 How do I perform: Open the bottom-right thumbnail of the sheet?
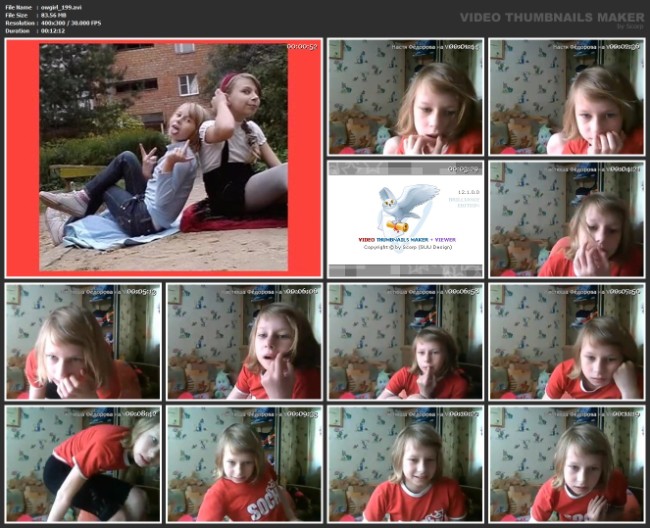click(x=566, y=463)
